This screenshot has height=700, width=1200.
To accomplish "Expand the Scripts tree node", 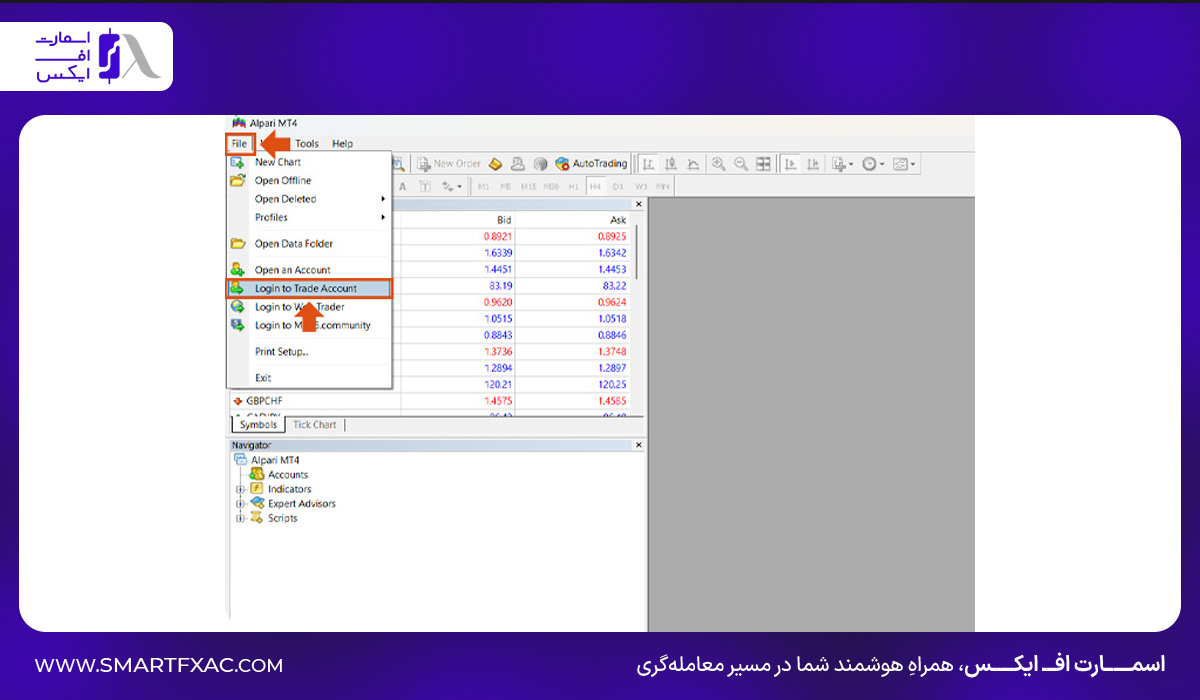I will (240, 519).
